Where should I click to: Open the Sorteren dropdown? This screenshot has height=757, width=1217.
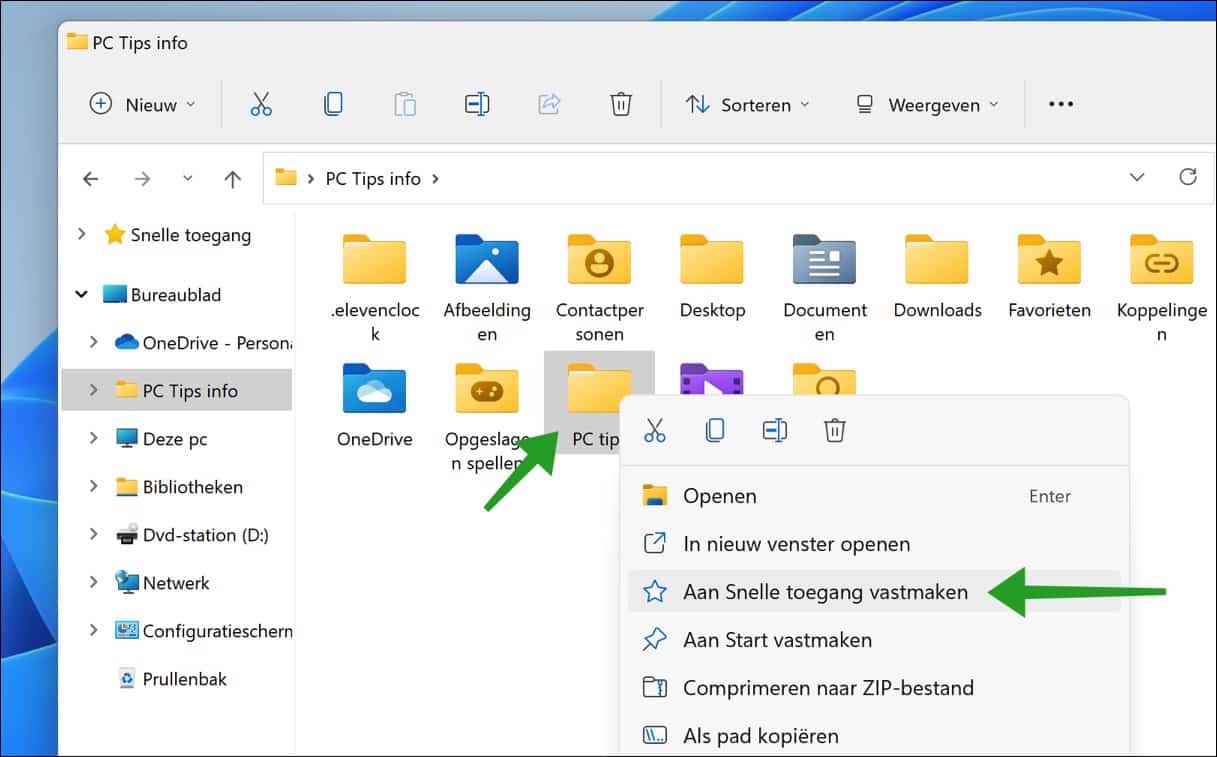click(748, 104)
